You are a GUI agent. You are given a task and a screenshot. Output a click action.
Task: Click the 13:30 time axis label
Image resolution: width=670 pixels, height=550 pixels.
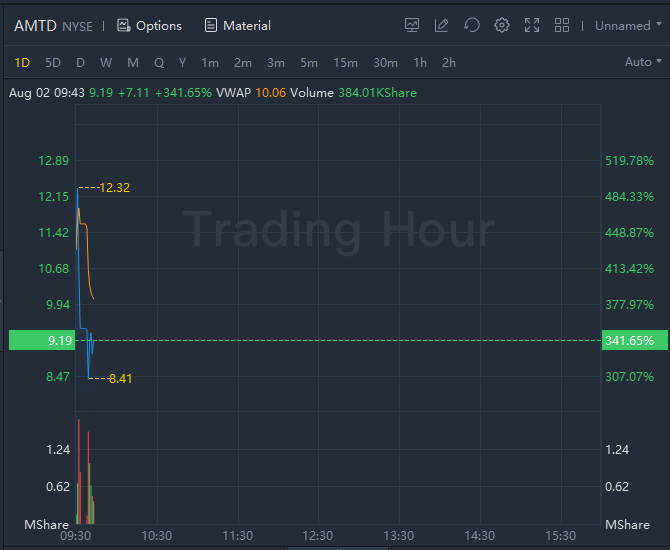tap(399, 535)
